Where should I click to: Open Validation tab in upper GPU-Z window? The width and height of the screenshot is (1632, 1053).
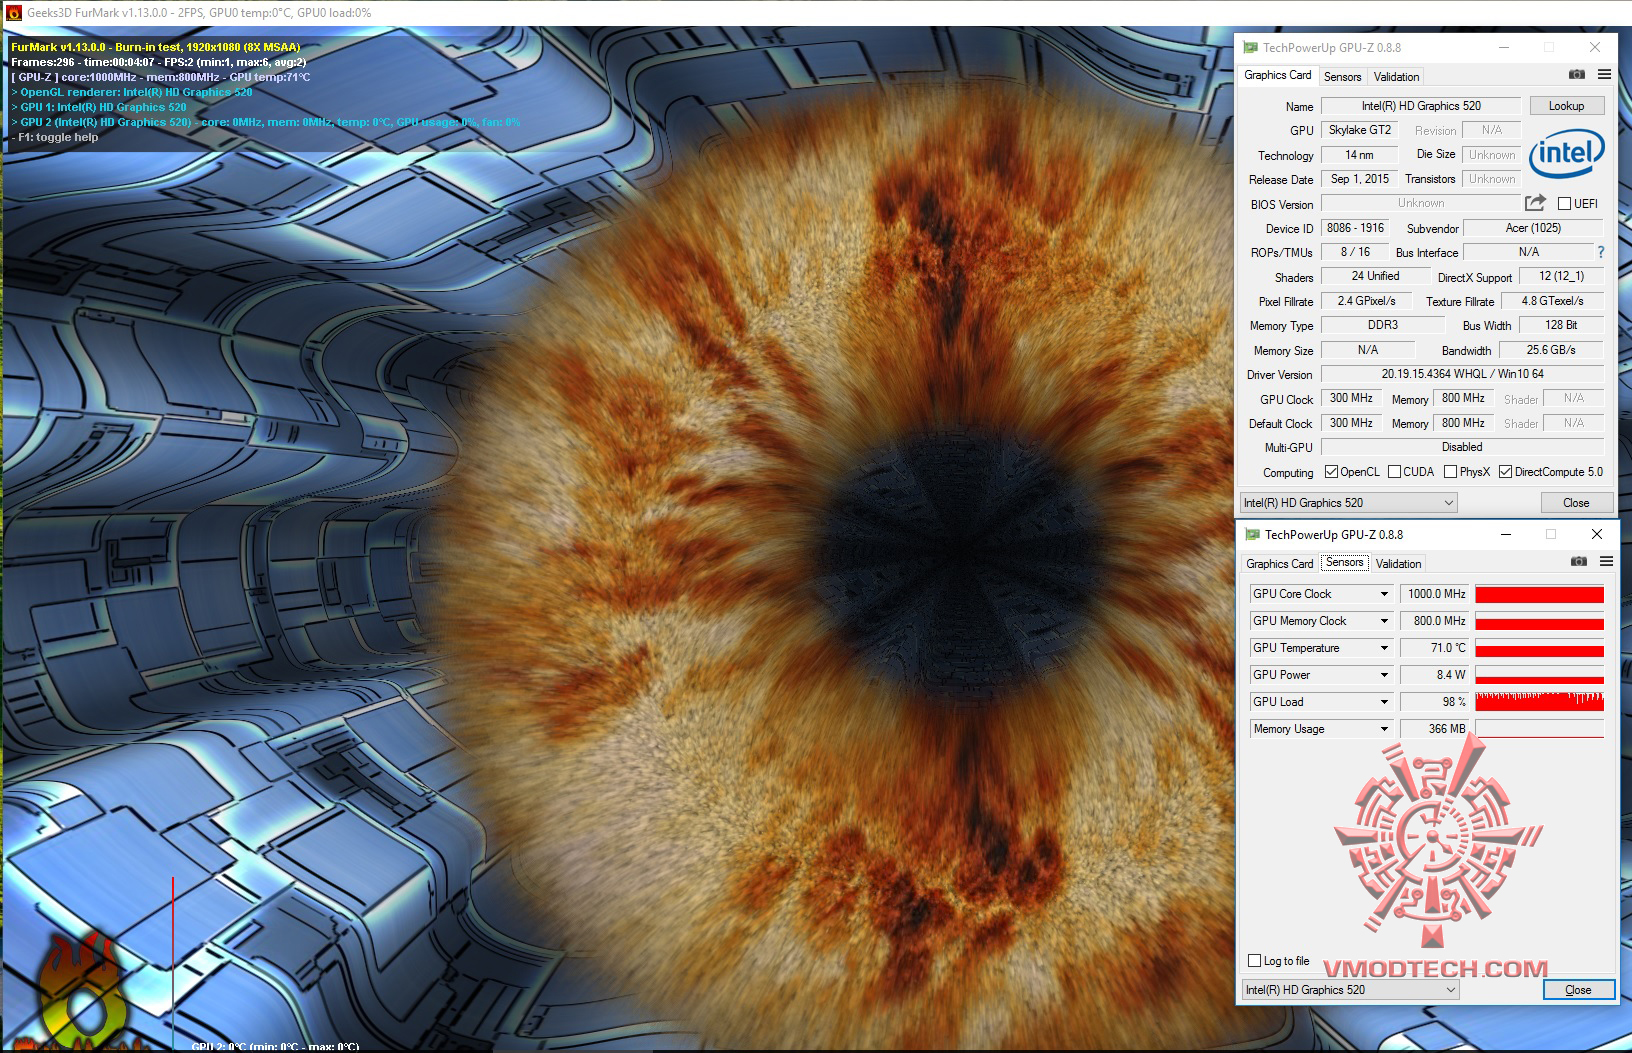coord(1396,77)
